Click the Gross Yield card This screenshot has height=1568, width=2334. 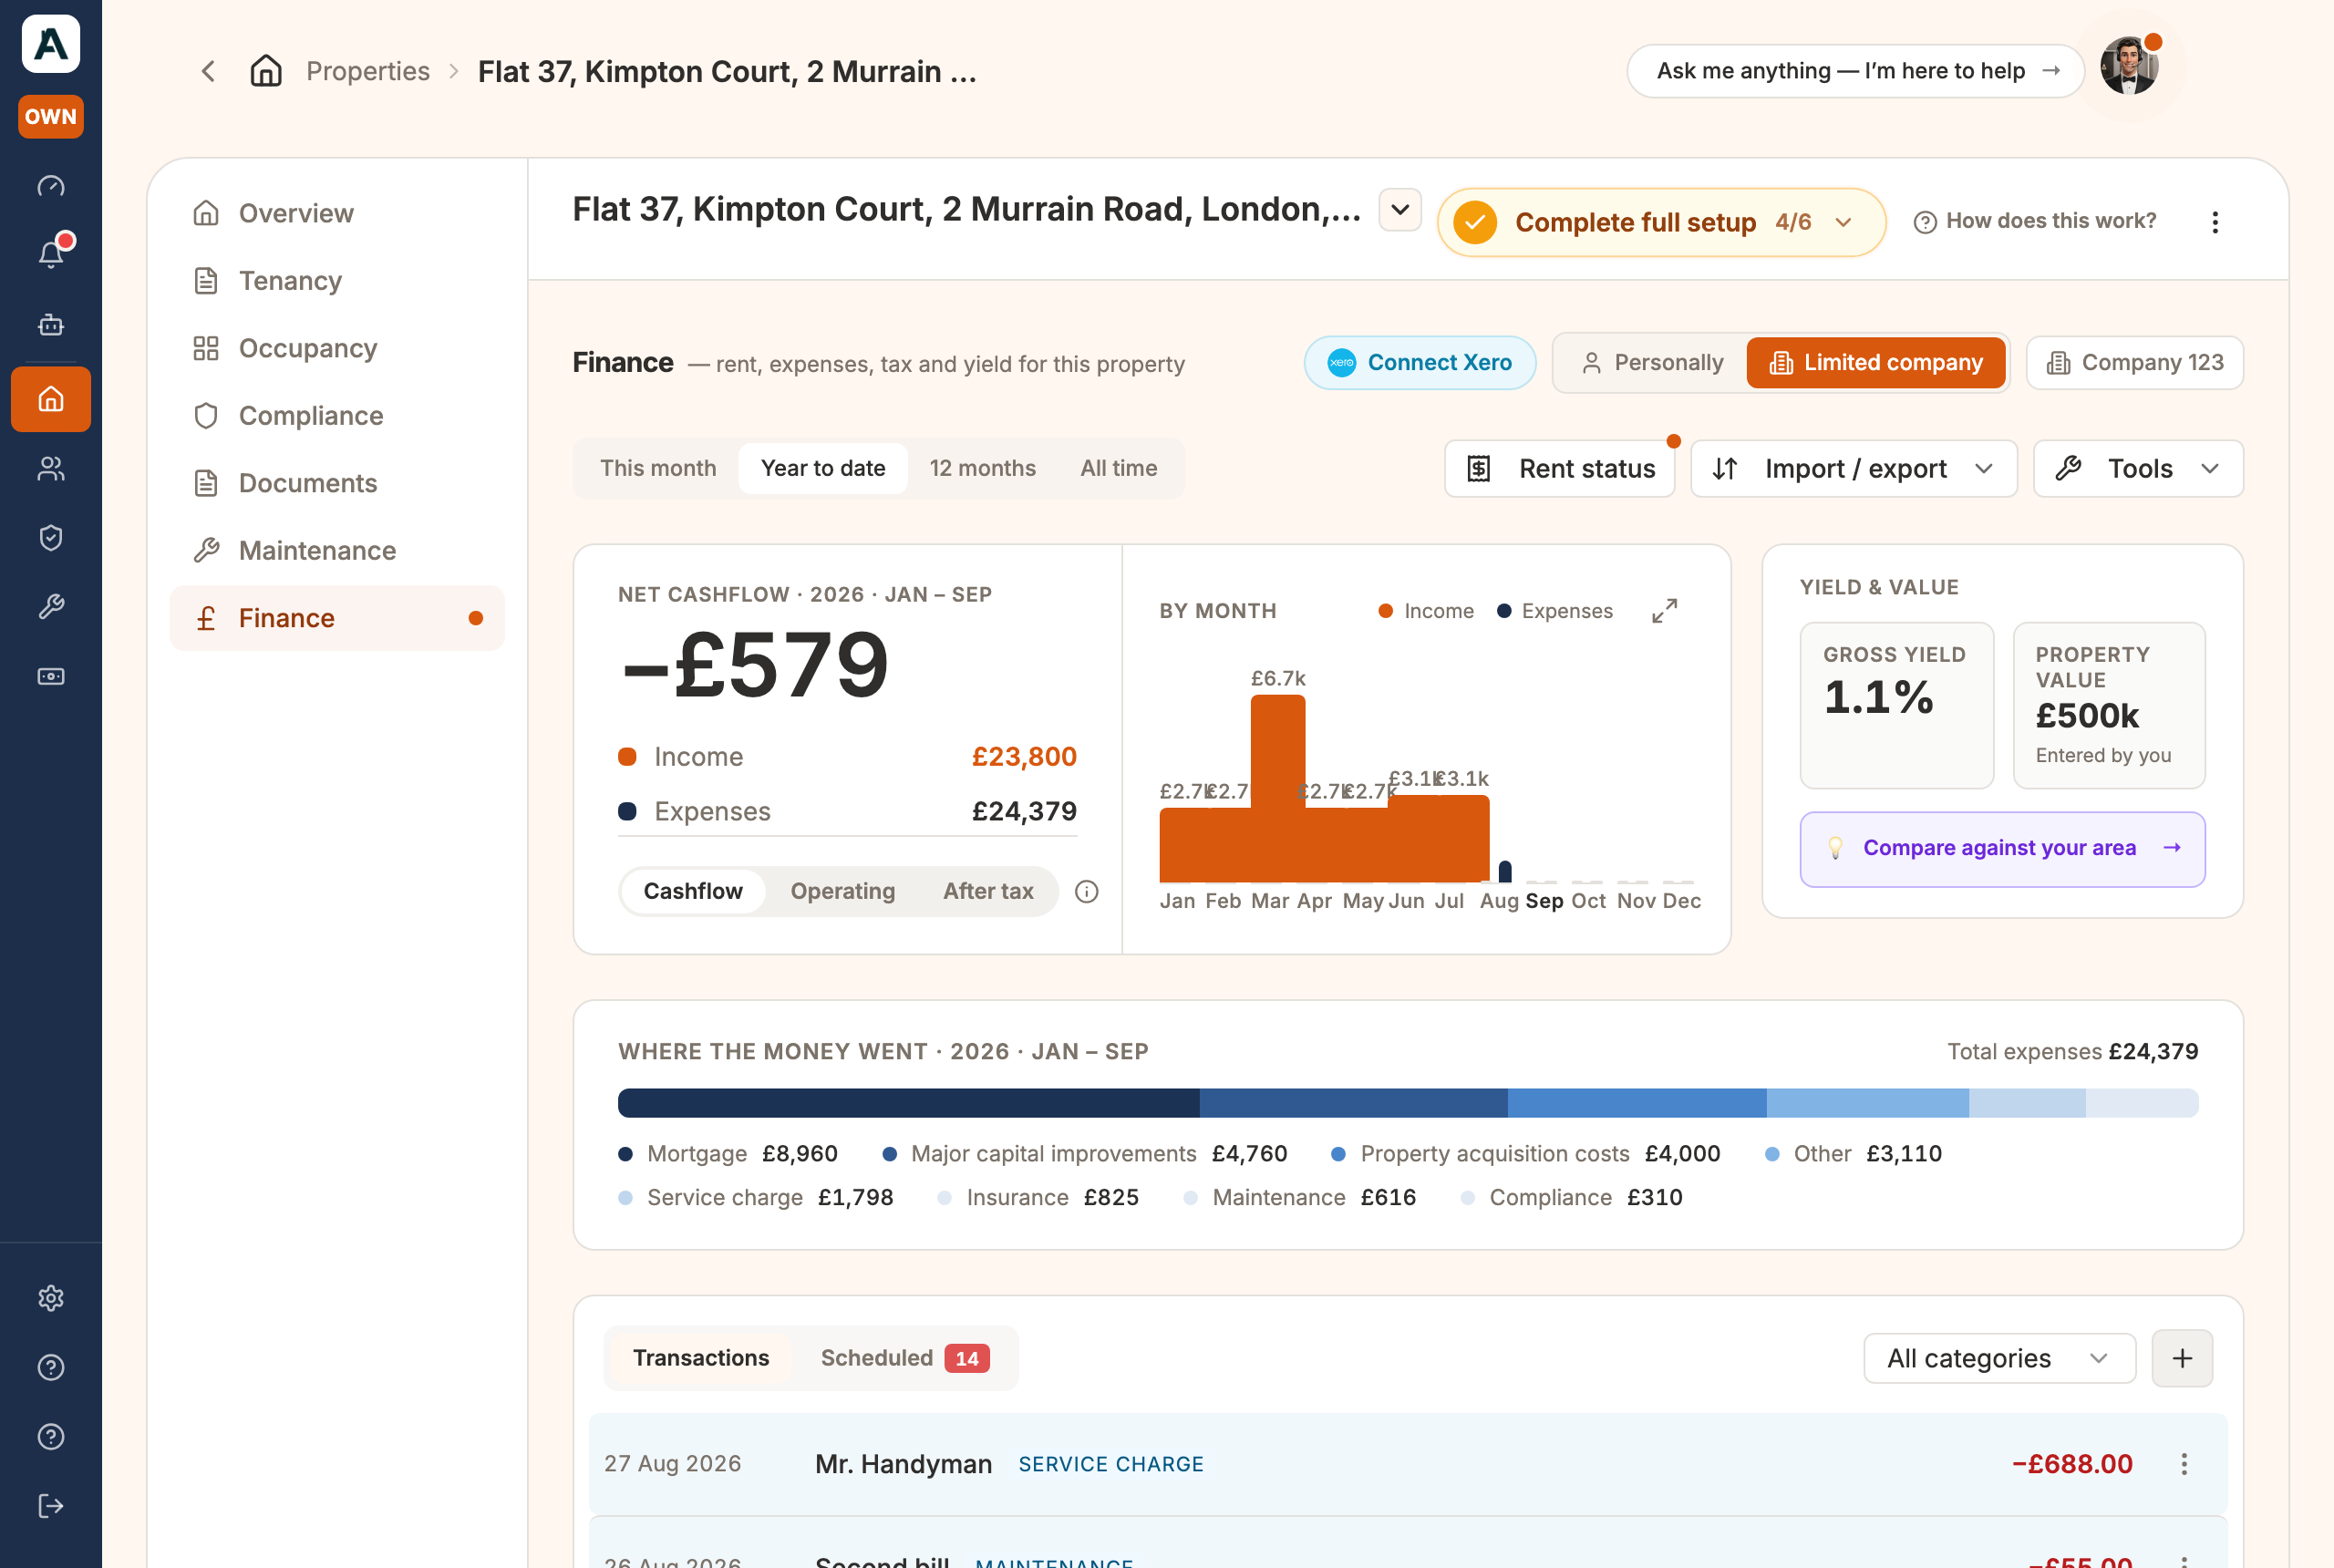1897,705
